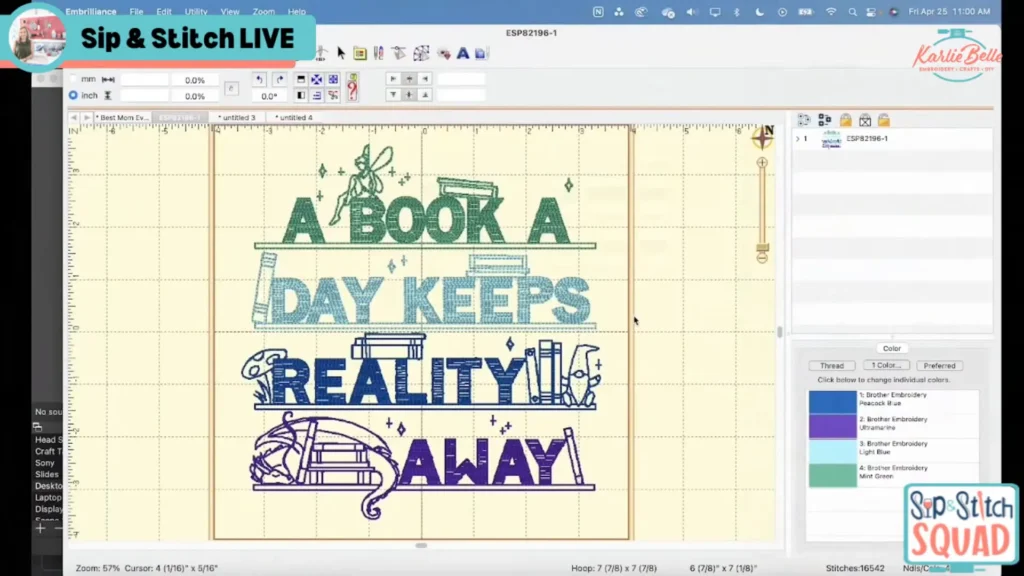Click the rotation angle 0.0° field

pos(269,96)
